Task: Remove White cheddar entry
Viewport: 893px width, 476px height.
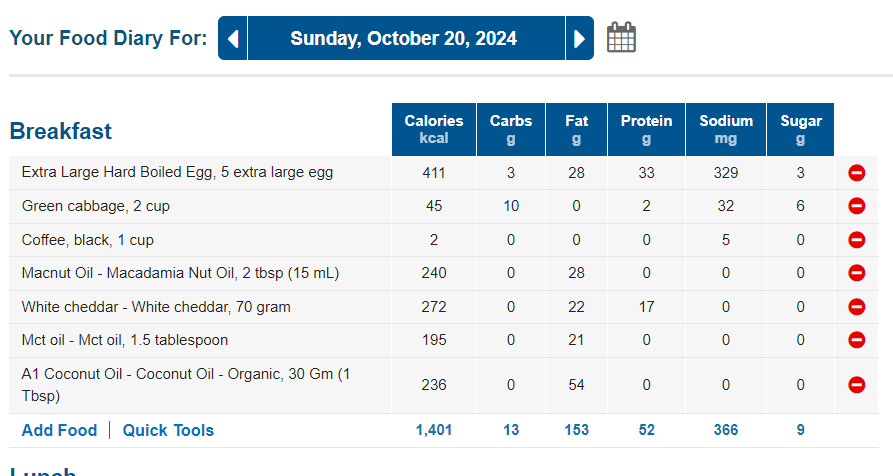Action: click(856, 307)
